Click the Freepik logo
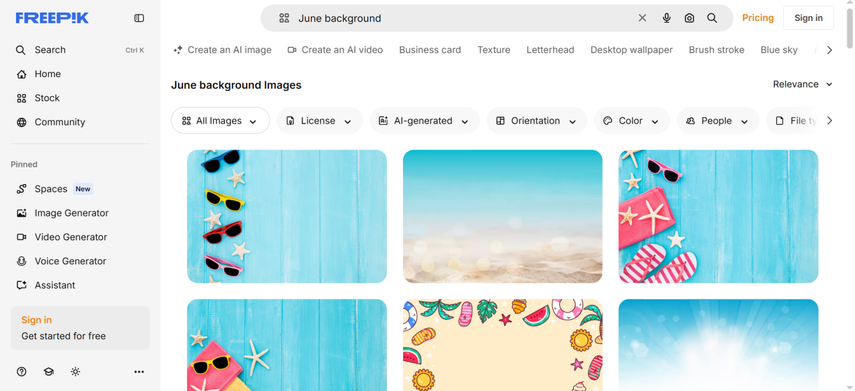The width and height of the screenshot is (855, 391). click(52, 18)
